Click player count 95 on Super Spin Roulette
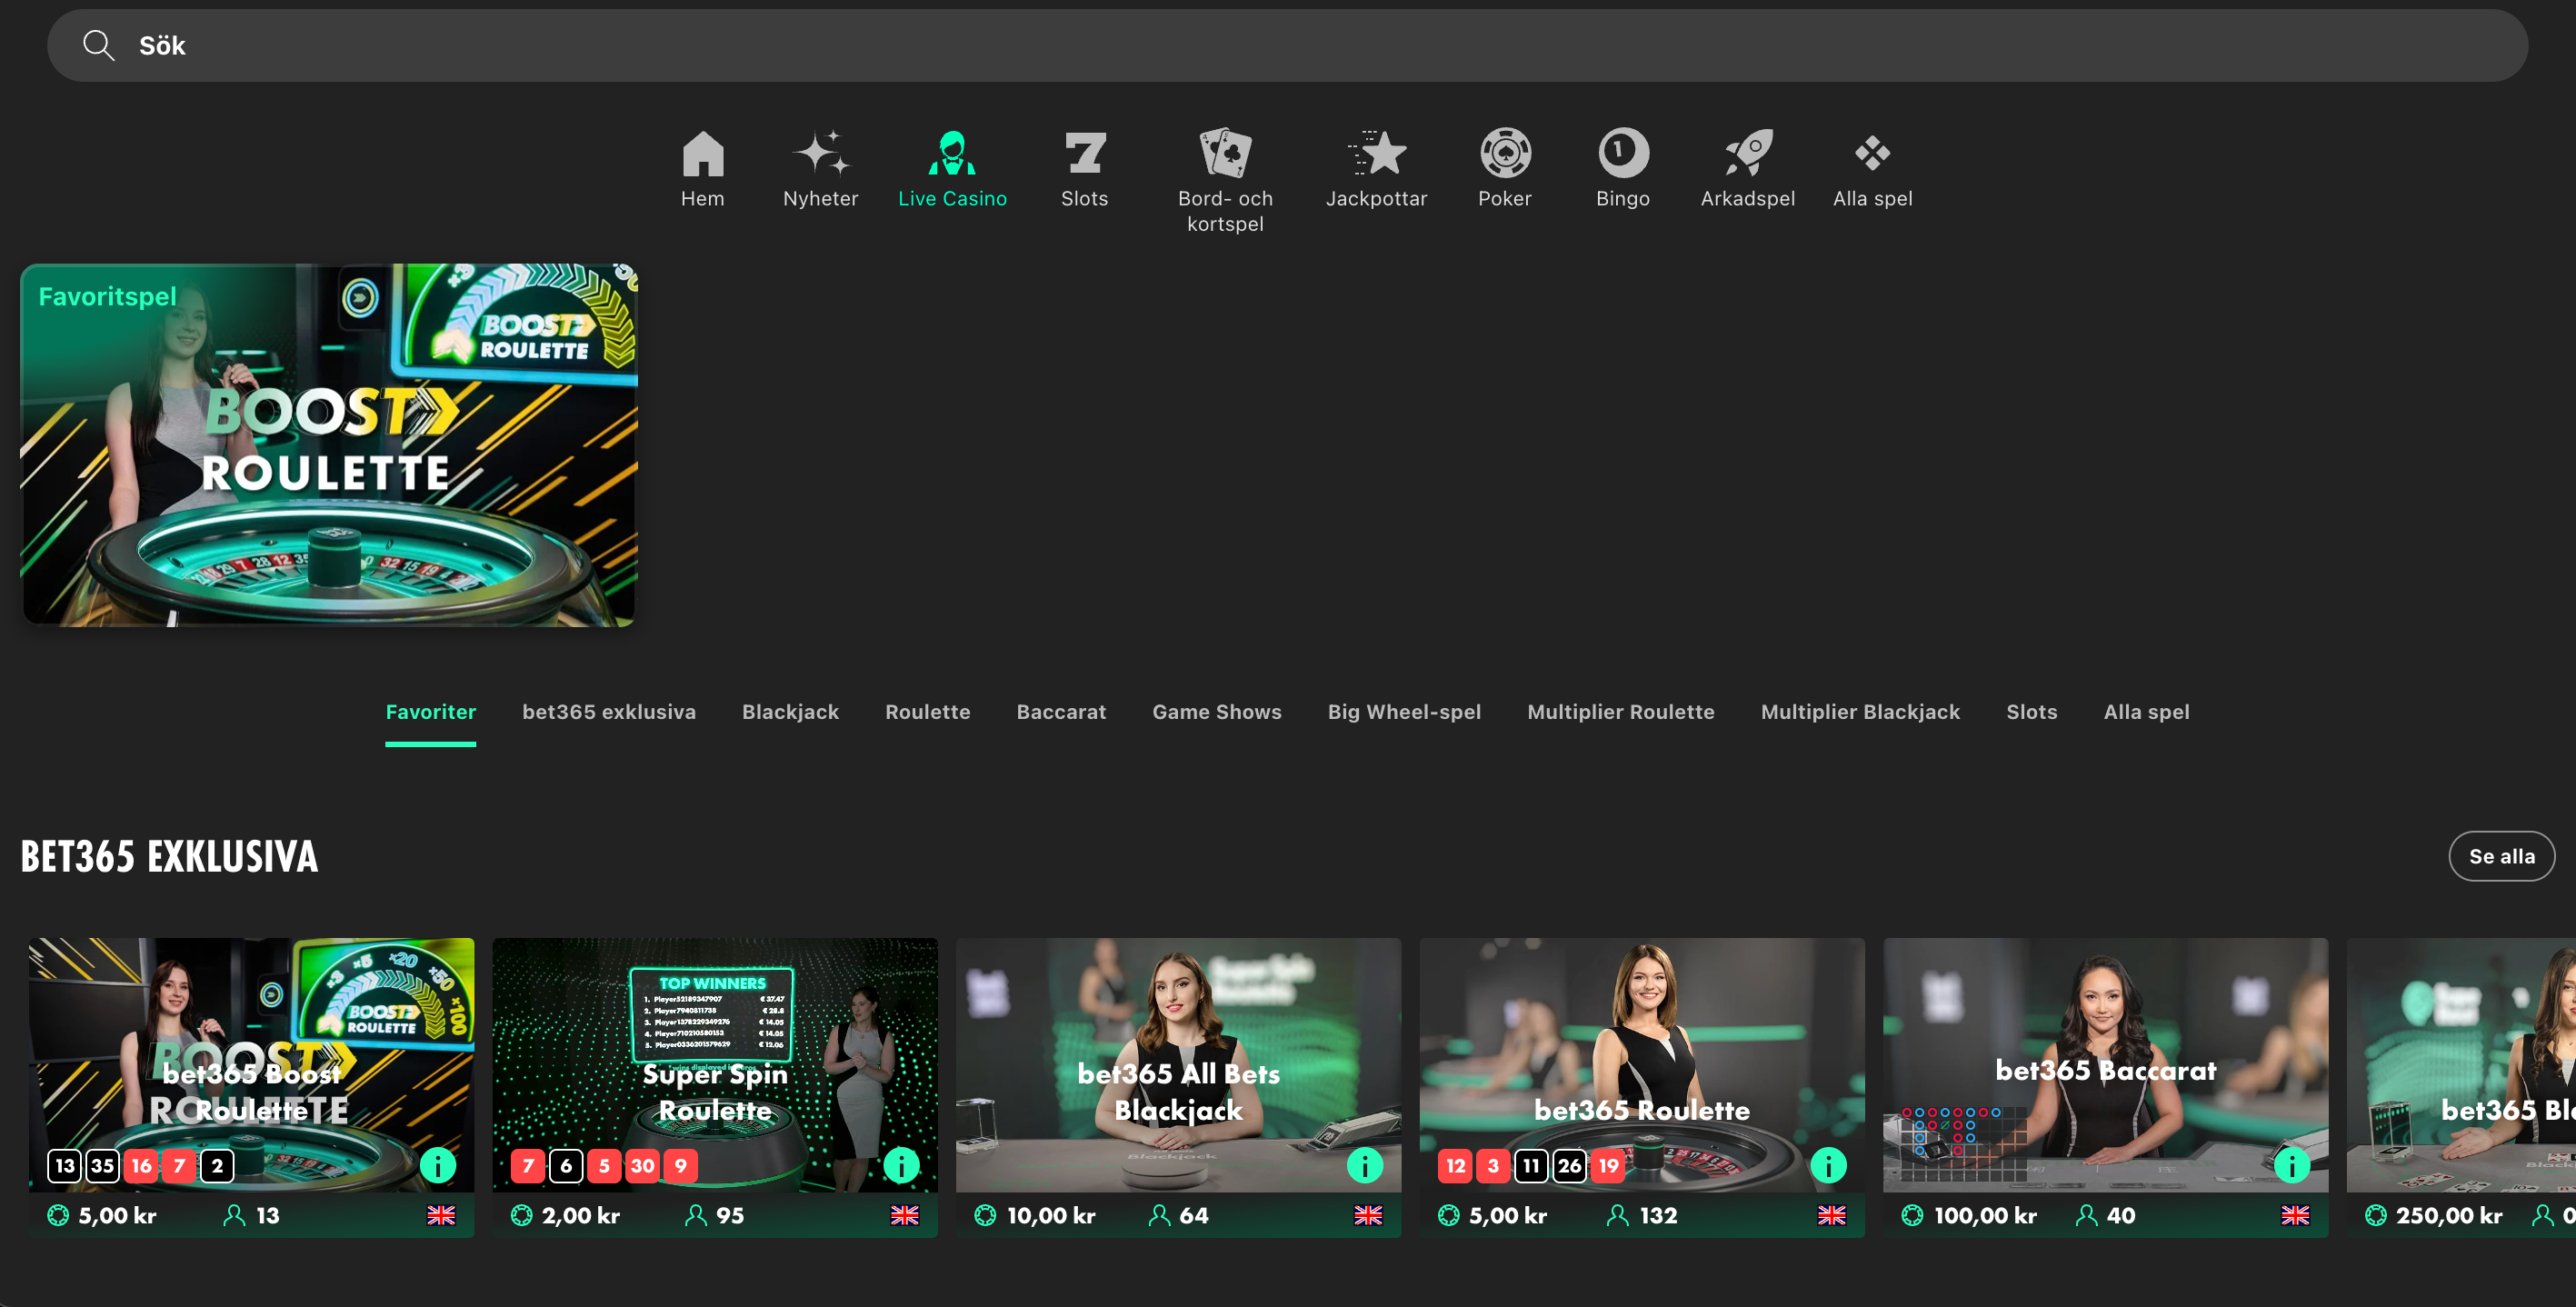The height and width of the screenshot is (1307, 2576). click(x=730, y=1215)
